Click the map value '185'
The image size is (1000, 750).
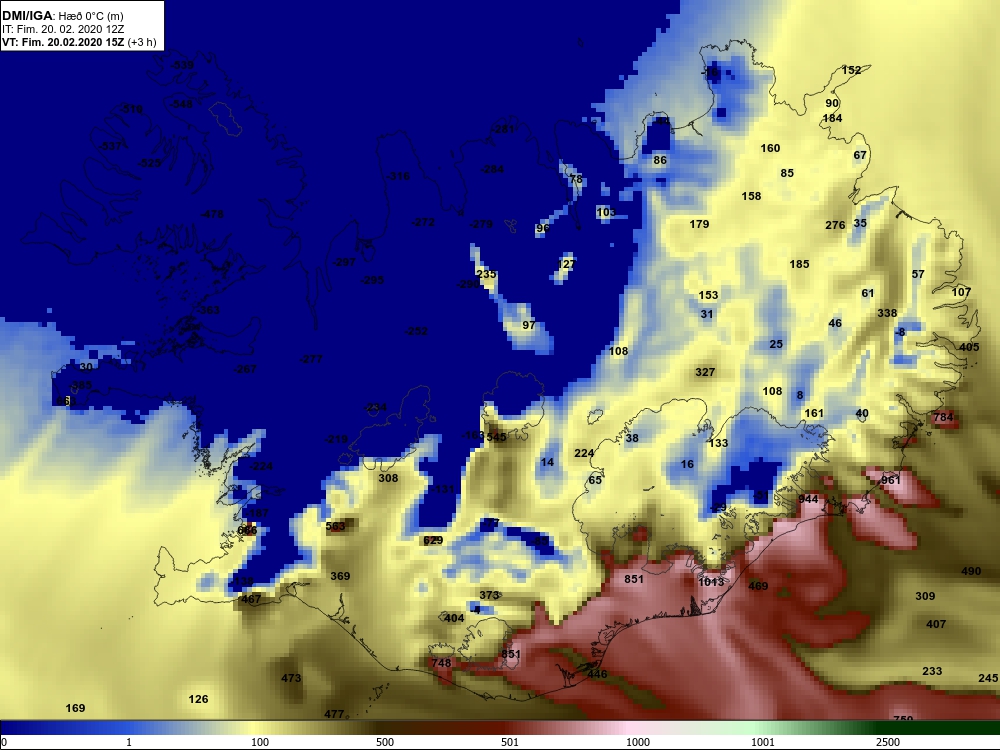pyautogui.click(x=799, y=264)
